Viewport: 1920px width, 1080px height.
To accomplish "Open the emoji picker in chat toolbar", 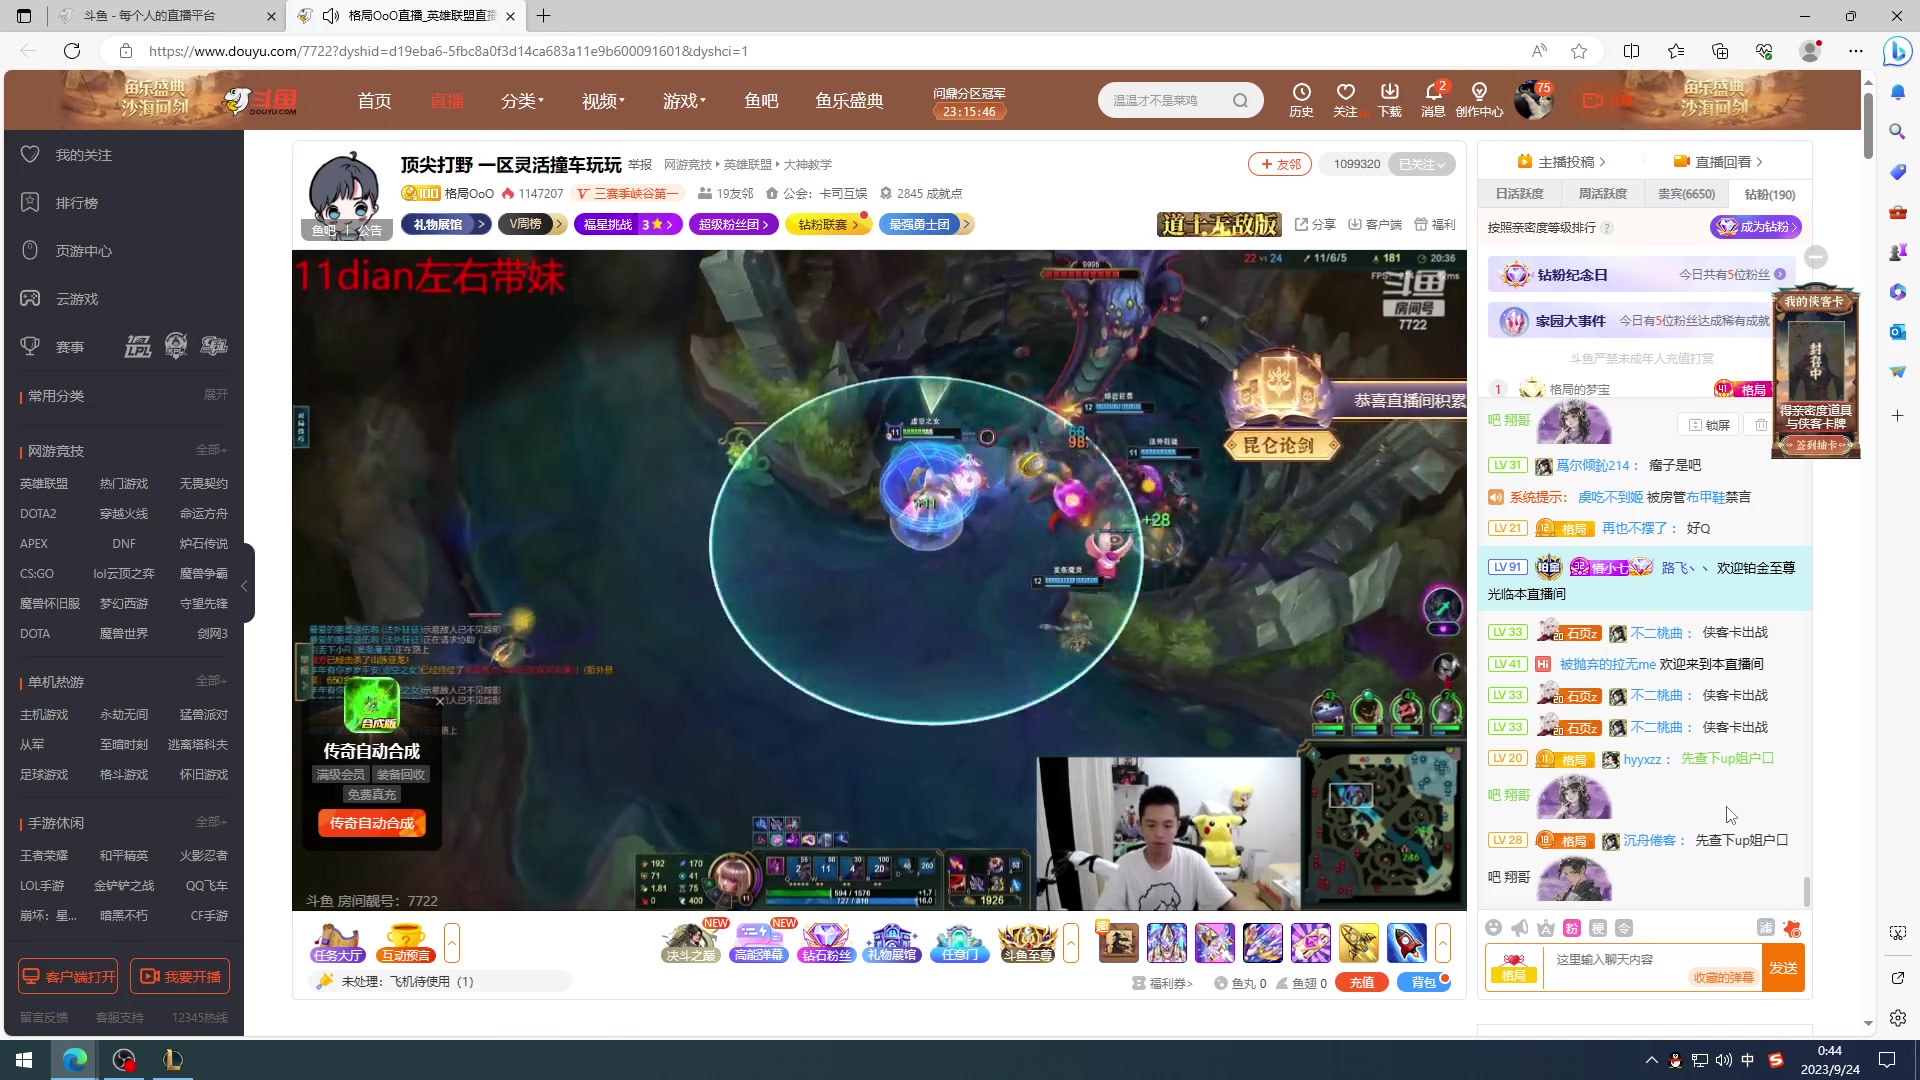I will pyautogui.click(x=1493, y=928).
